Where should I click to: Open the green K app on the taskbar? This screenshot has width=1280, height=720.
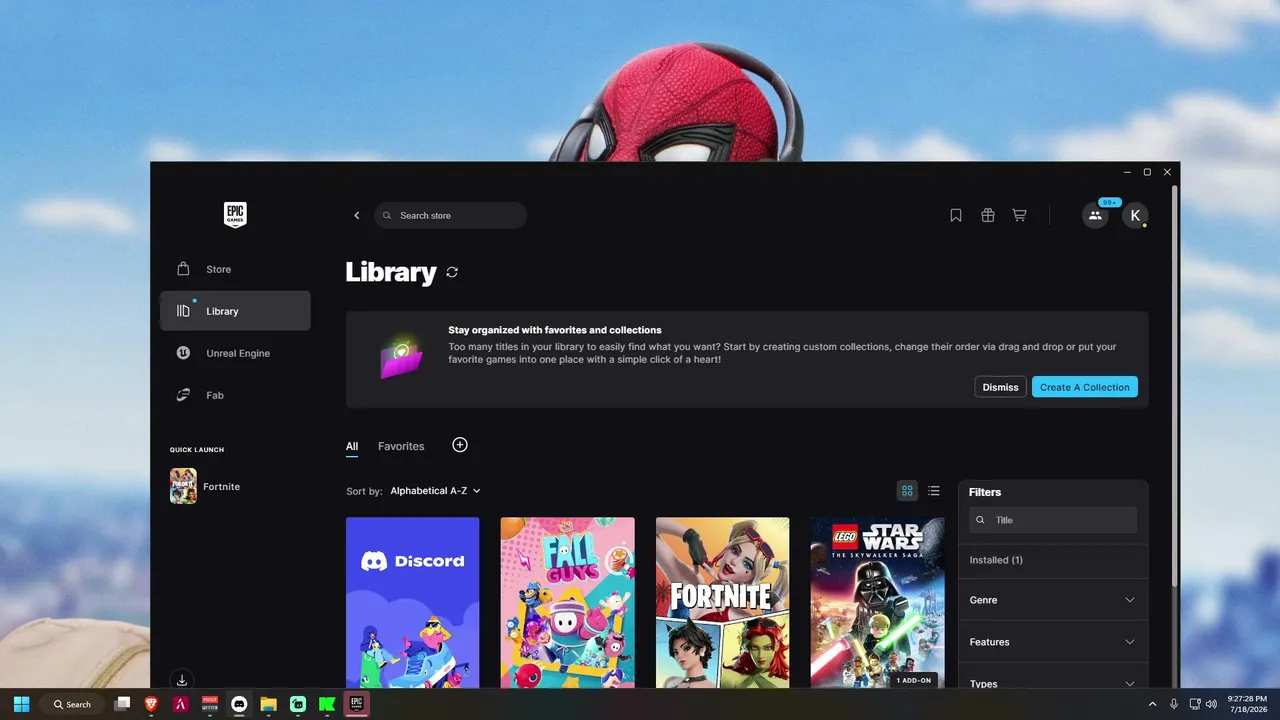[327, 704]
